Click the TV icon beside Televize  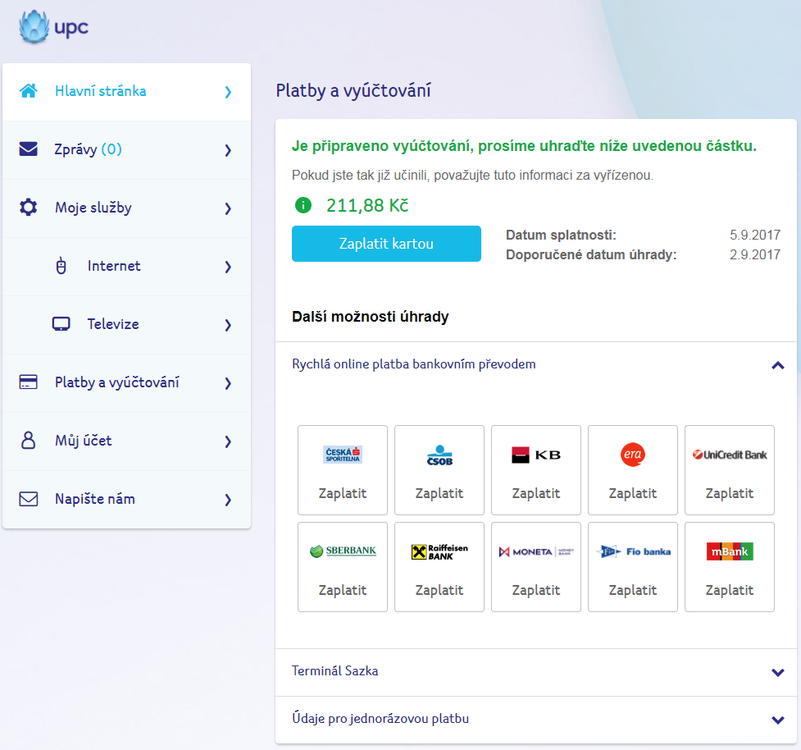[61, 324]
